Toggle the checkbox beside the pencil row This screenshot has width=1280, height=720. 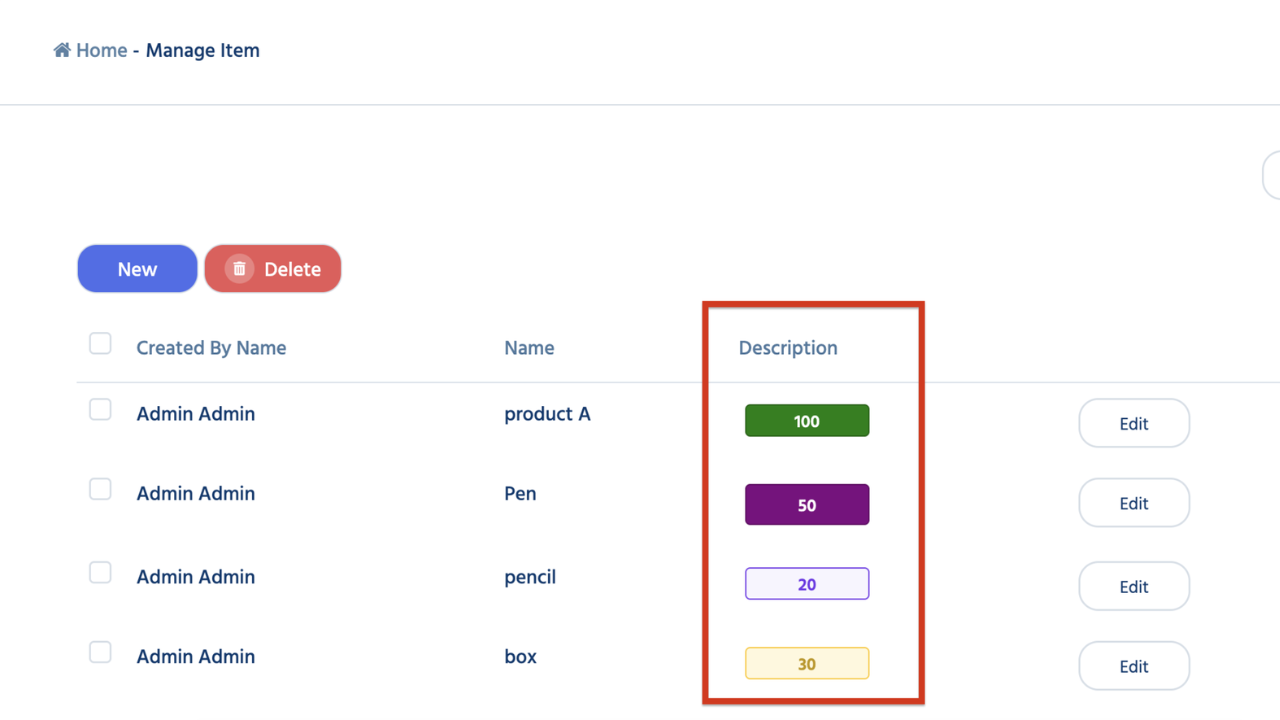tap(100, 572)
